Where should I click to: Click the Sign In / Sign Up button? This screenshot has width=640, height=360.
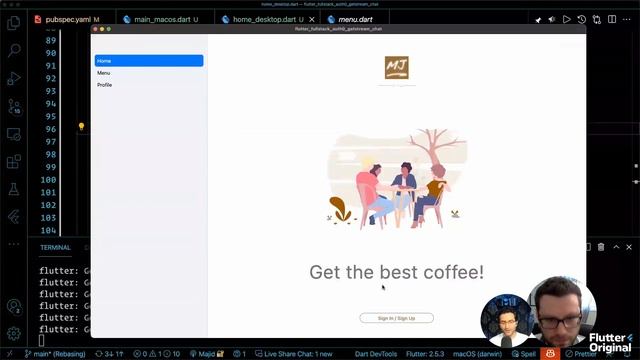pos(396,318)
